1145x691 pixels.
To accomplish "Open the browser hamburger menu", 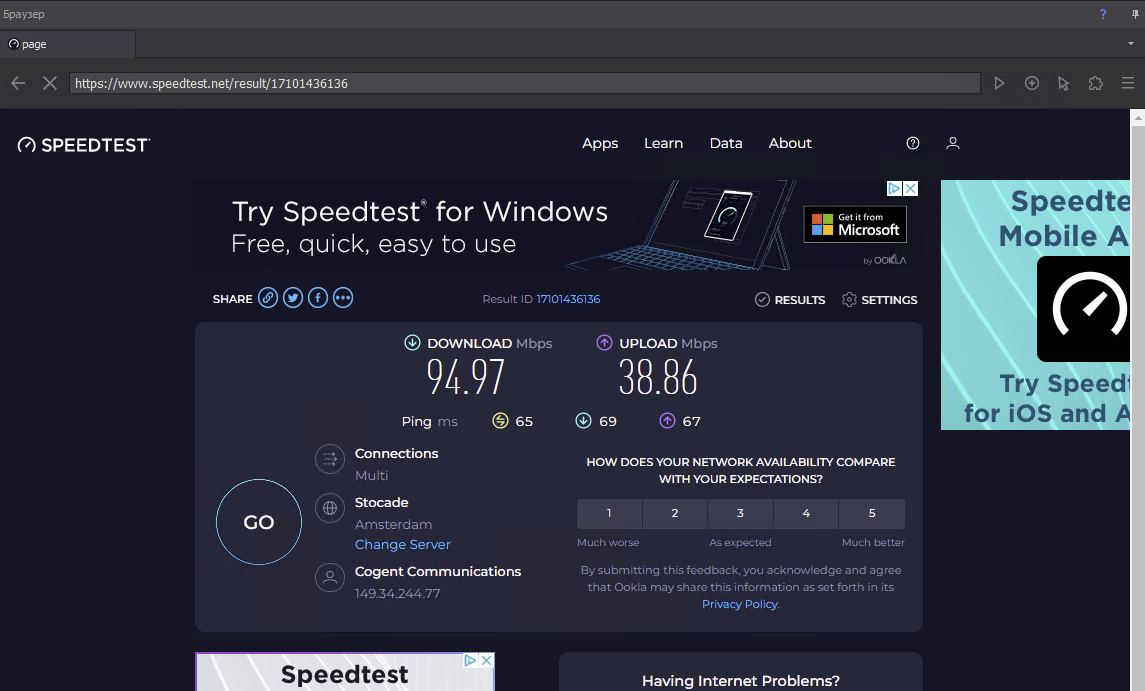I will 1128,83.
